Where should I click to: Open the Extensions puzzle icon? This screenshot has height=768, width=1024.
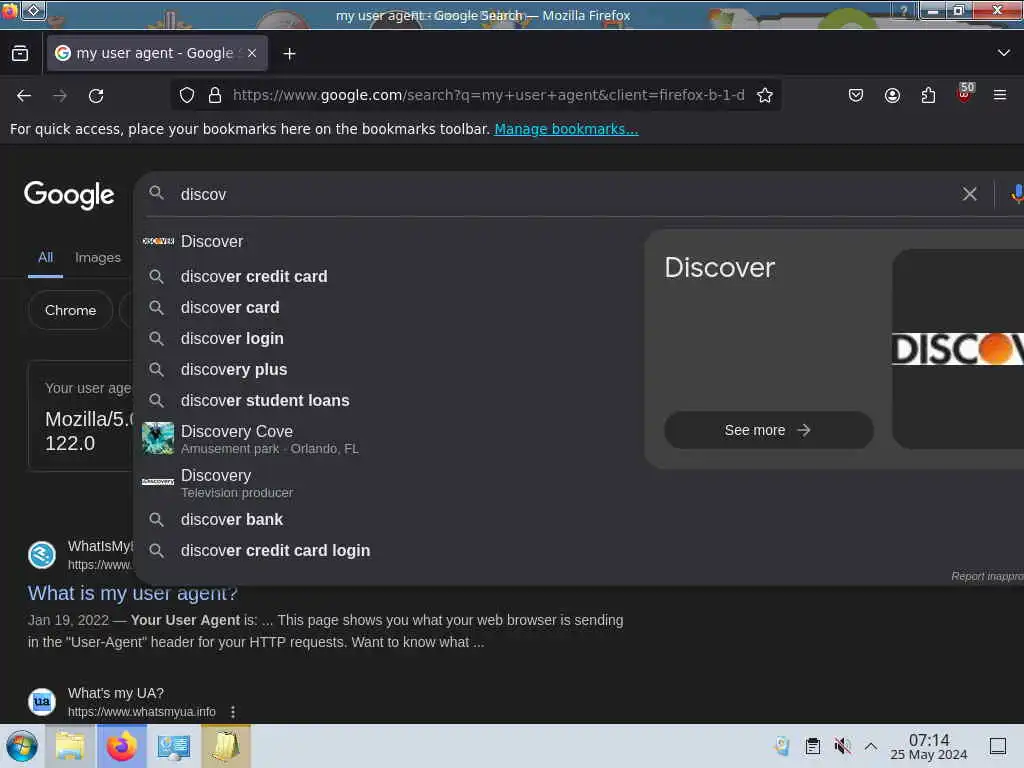pos(928,95)
